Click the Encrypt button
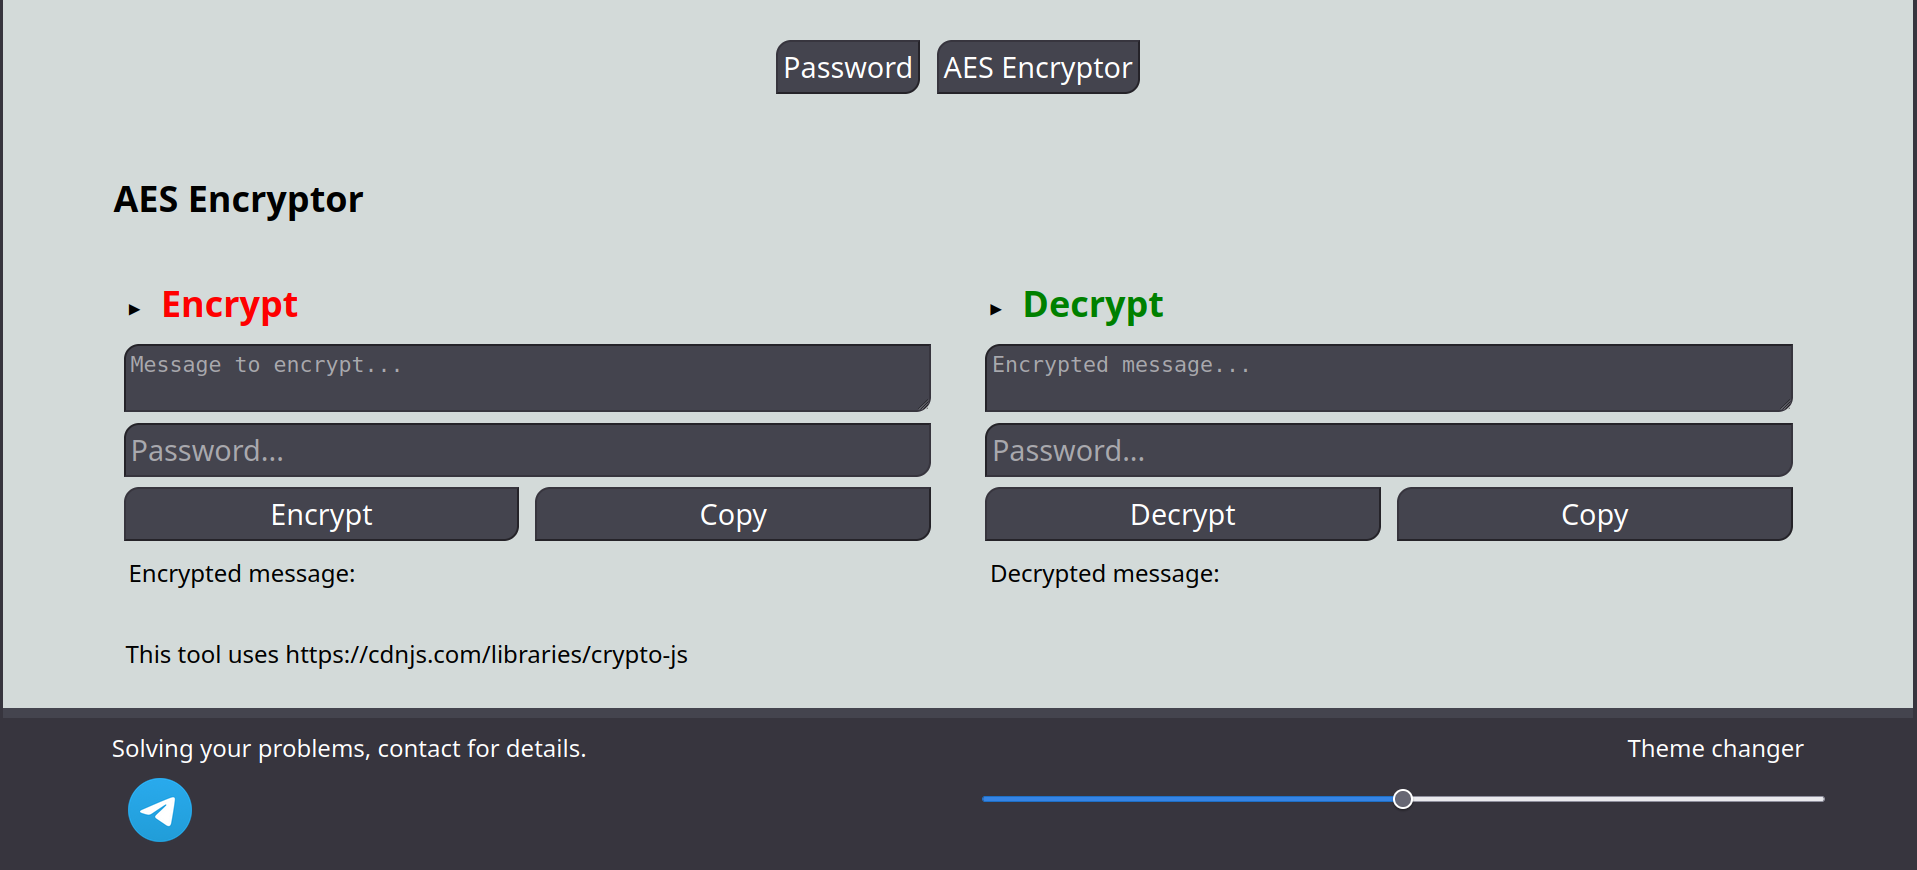Image resolution: width=1917 pixels, height=870 pixels. tap(321, 514)
